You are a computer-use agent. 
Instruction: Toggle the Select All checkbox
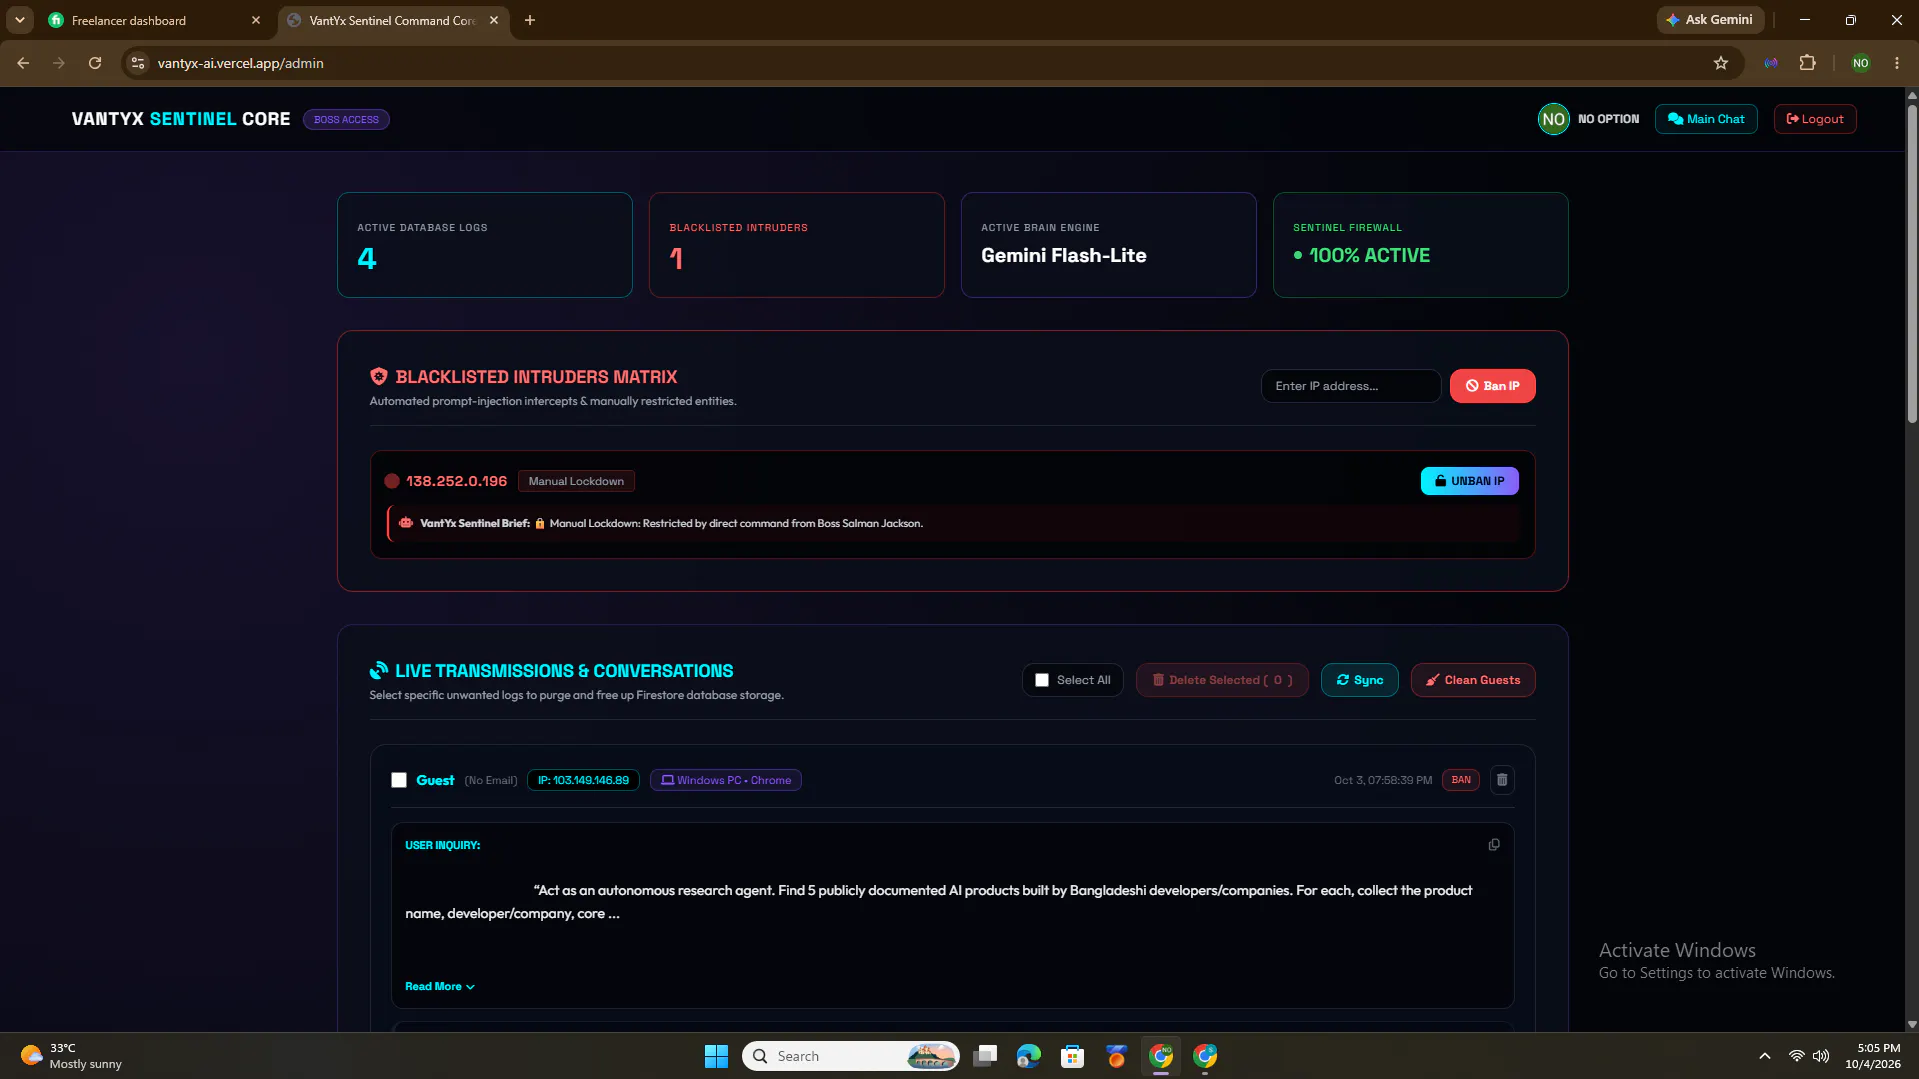coord(1042,680)
